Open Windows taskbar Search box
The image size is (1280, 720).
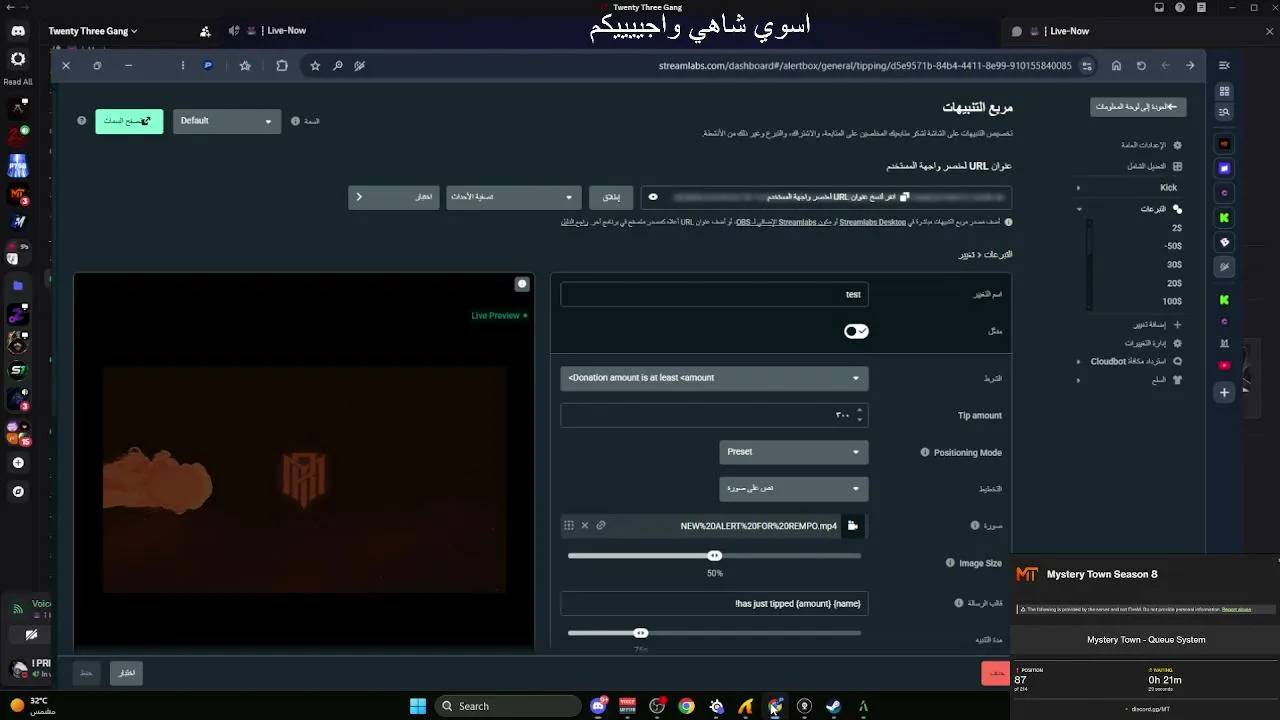pyautogui.click(x=506, y=706)
